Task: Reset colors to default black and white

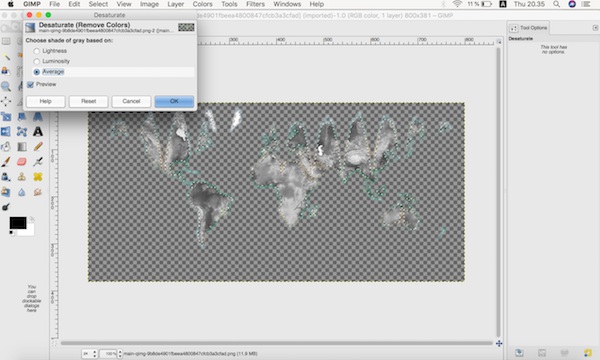Action: click(x=12, y=233)
